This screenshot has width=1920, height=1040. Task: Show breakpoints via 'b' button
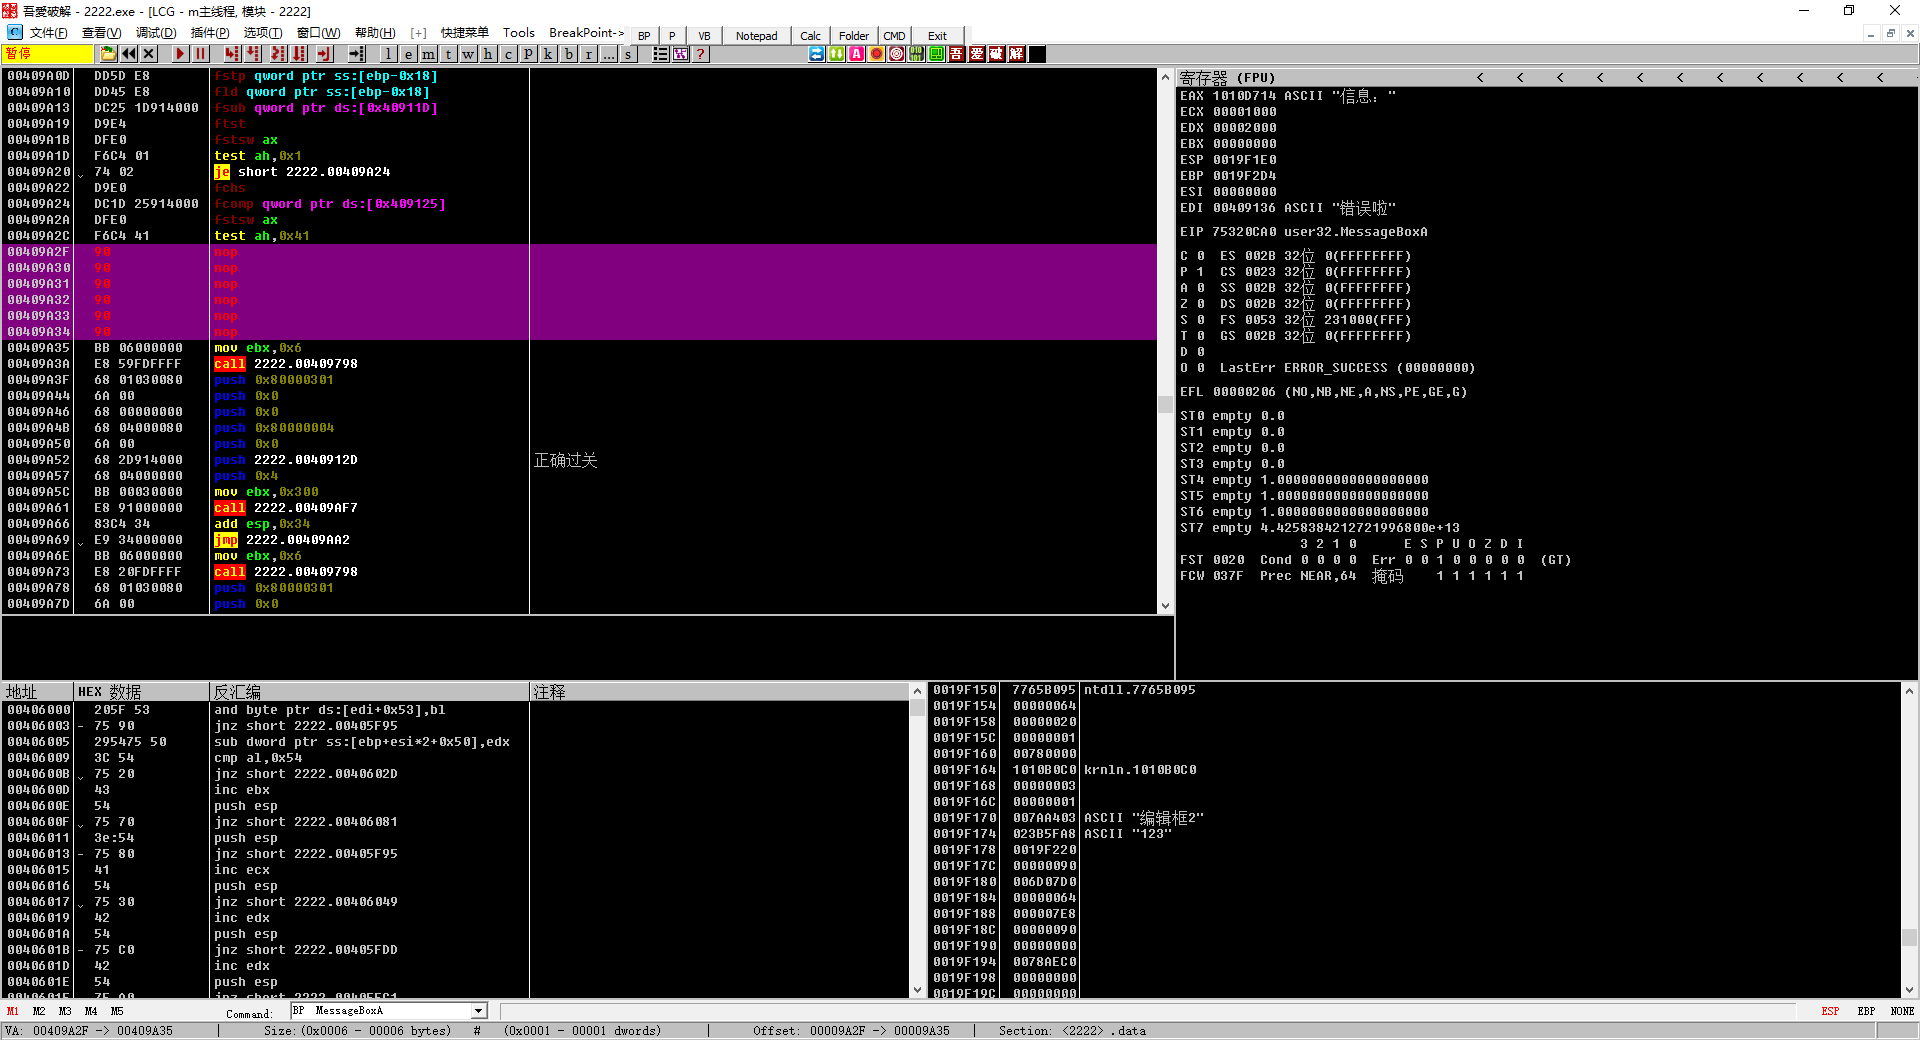tap(569, 54)
